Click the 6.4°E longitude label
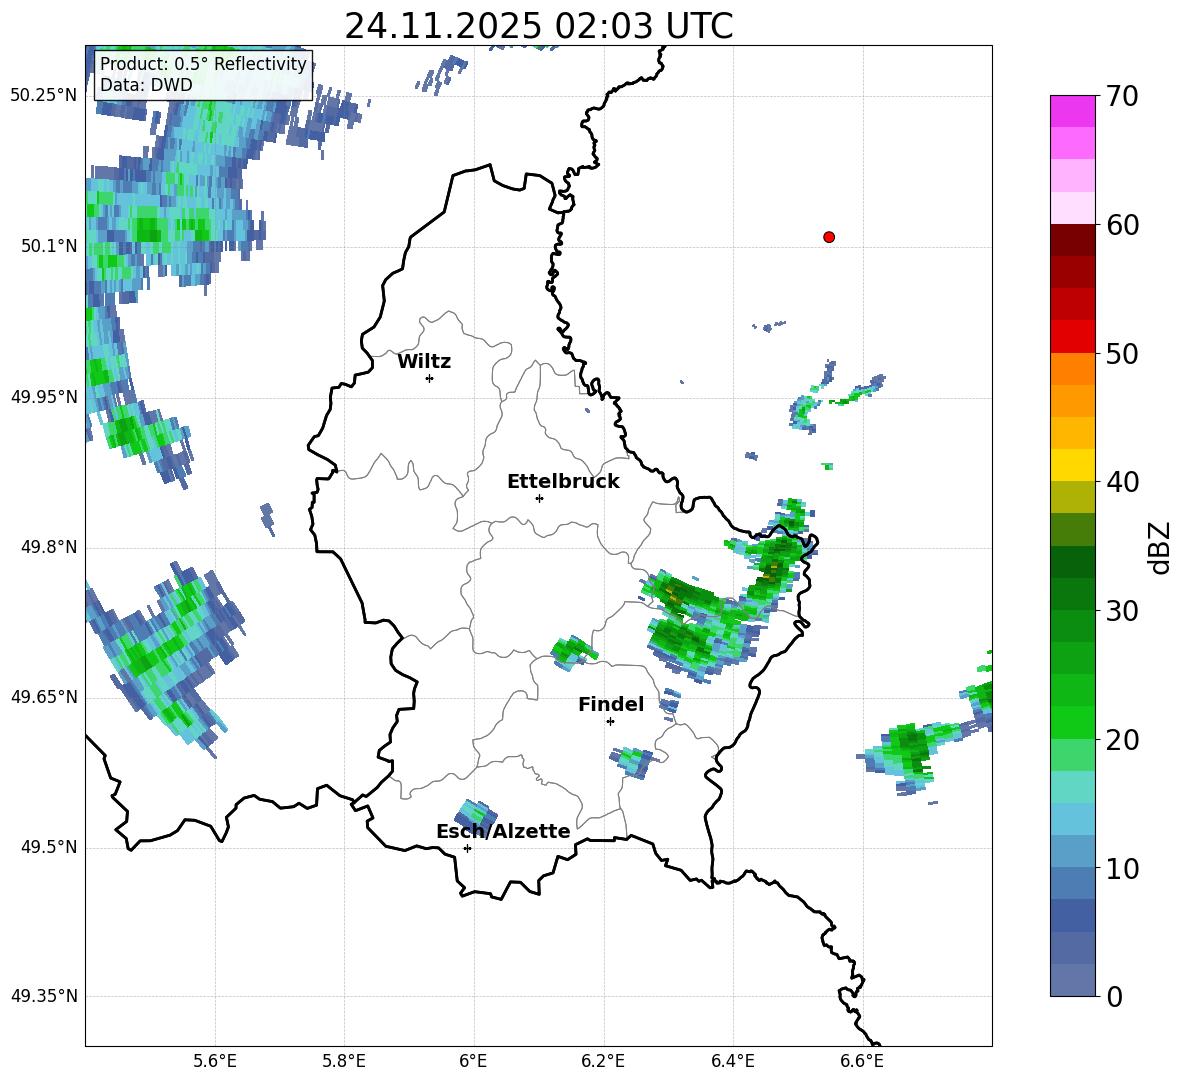 coord(732,1061)
